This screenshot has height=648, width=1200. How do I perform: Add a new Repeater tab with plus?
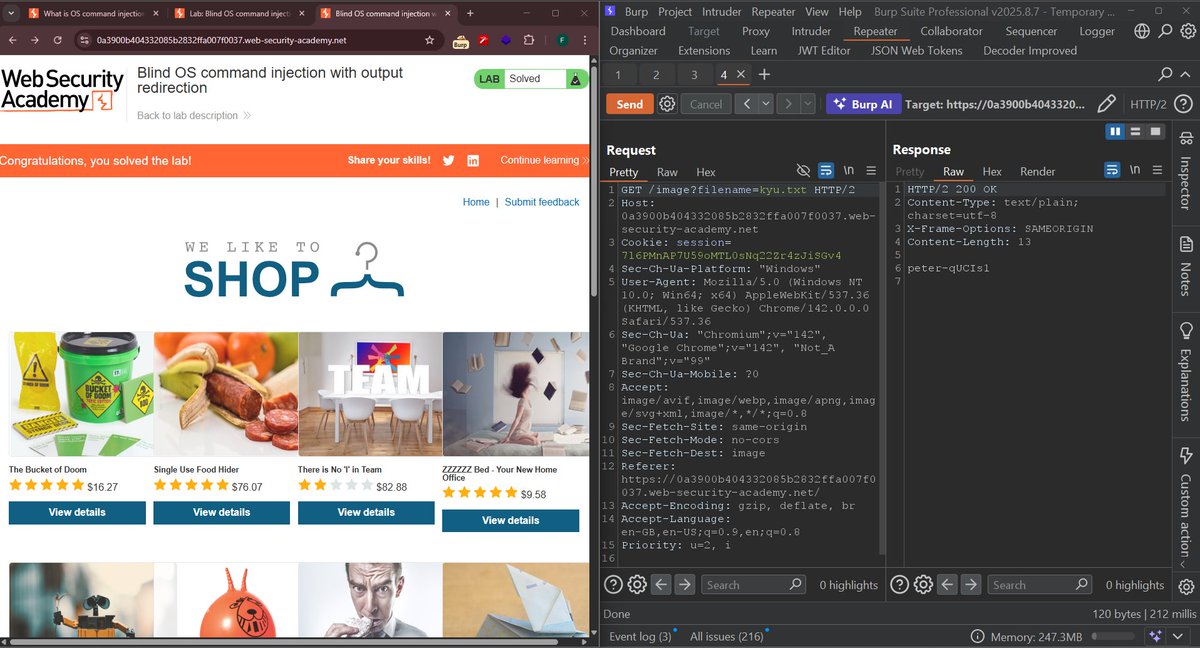pos(764,75)
